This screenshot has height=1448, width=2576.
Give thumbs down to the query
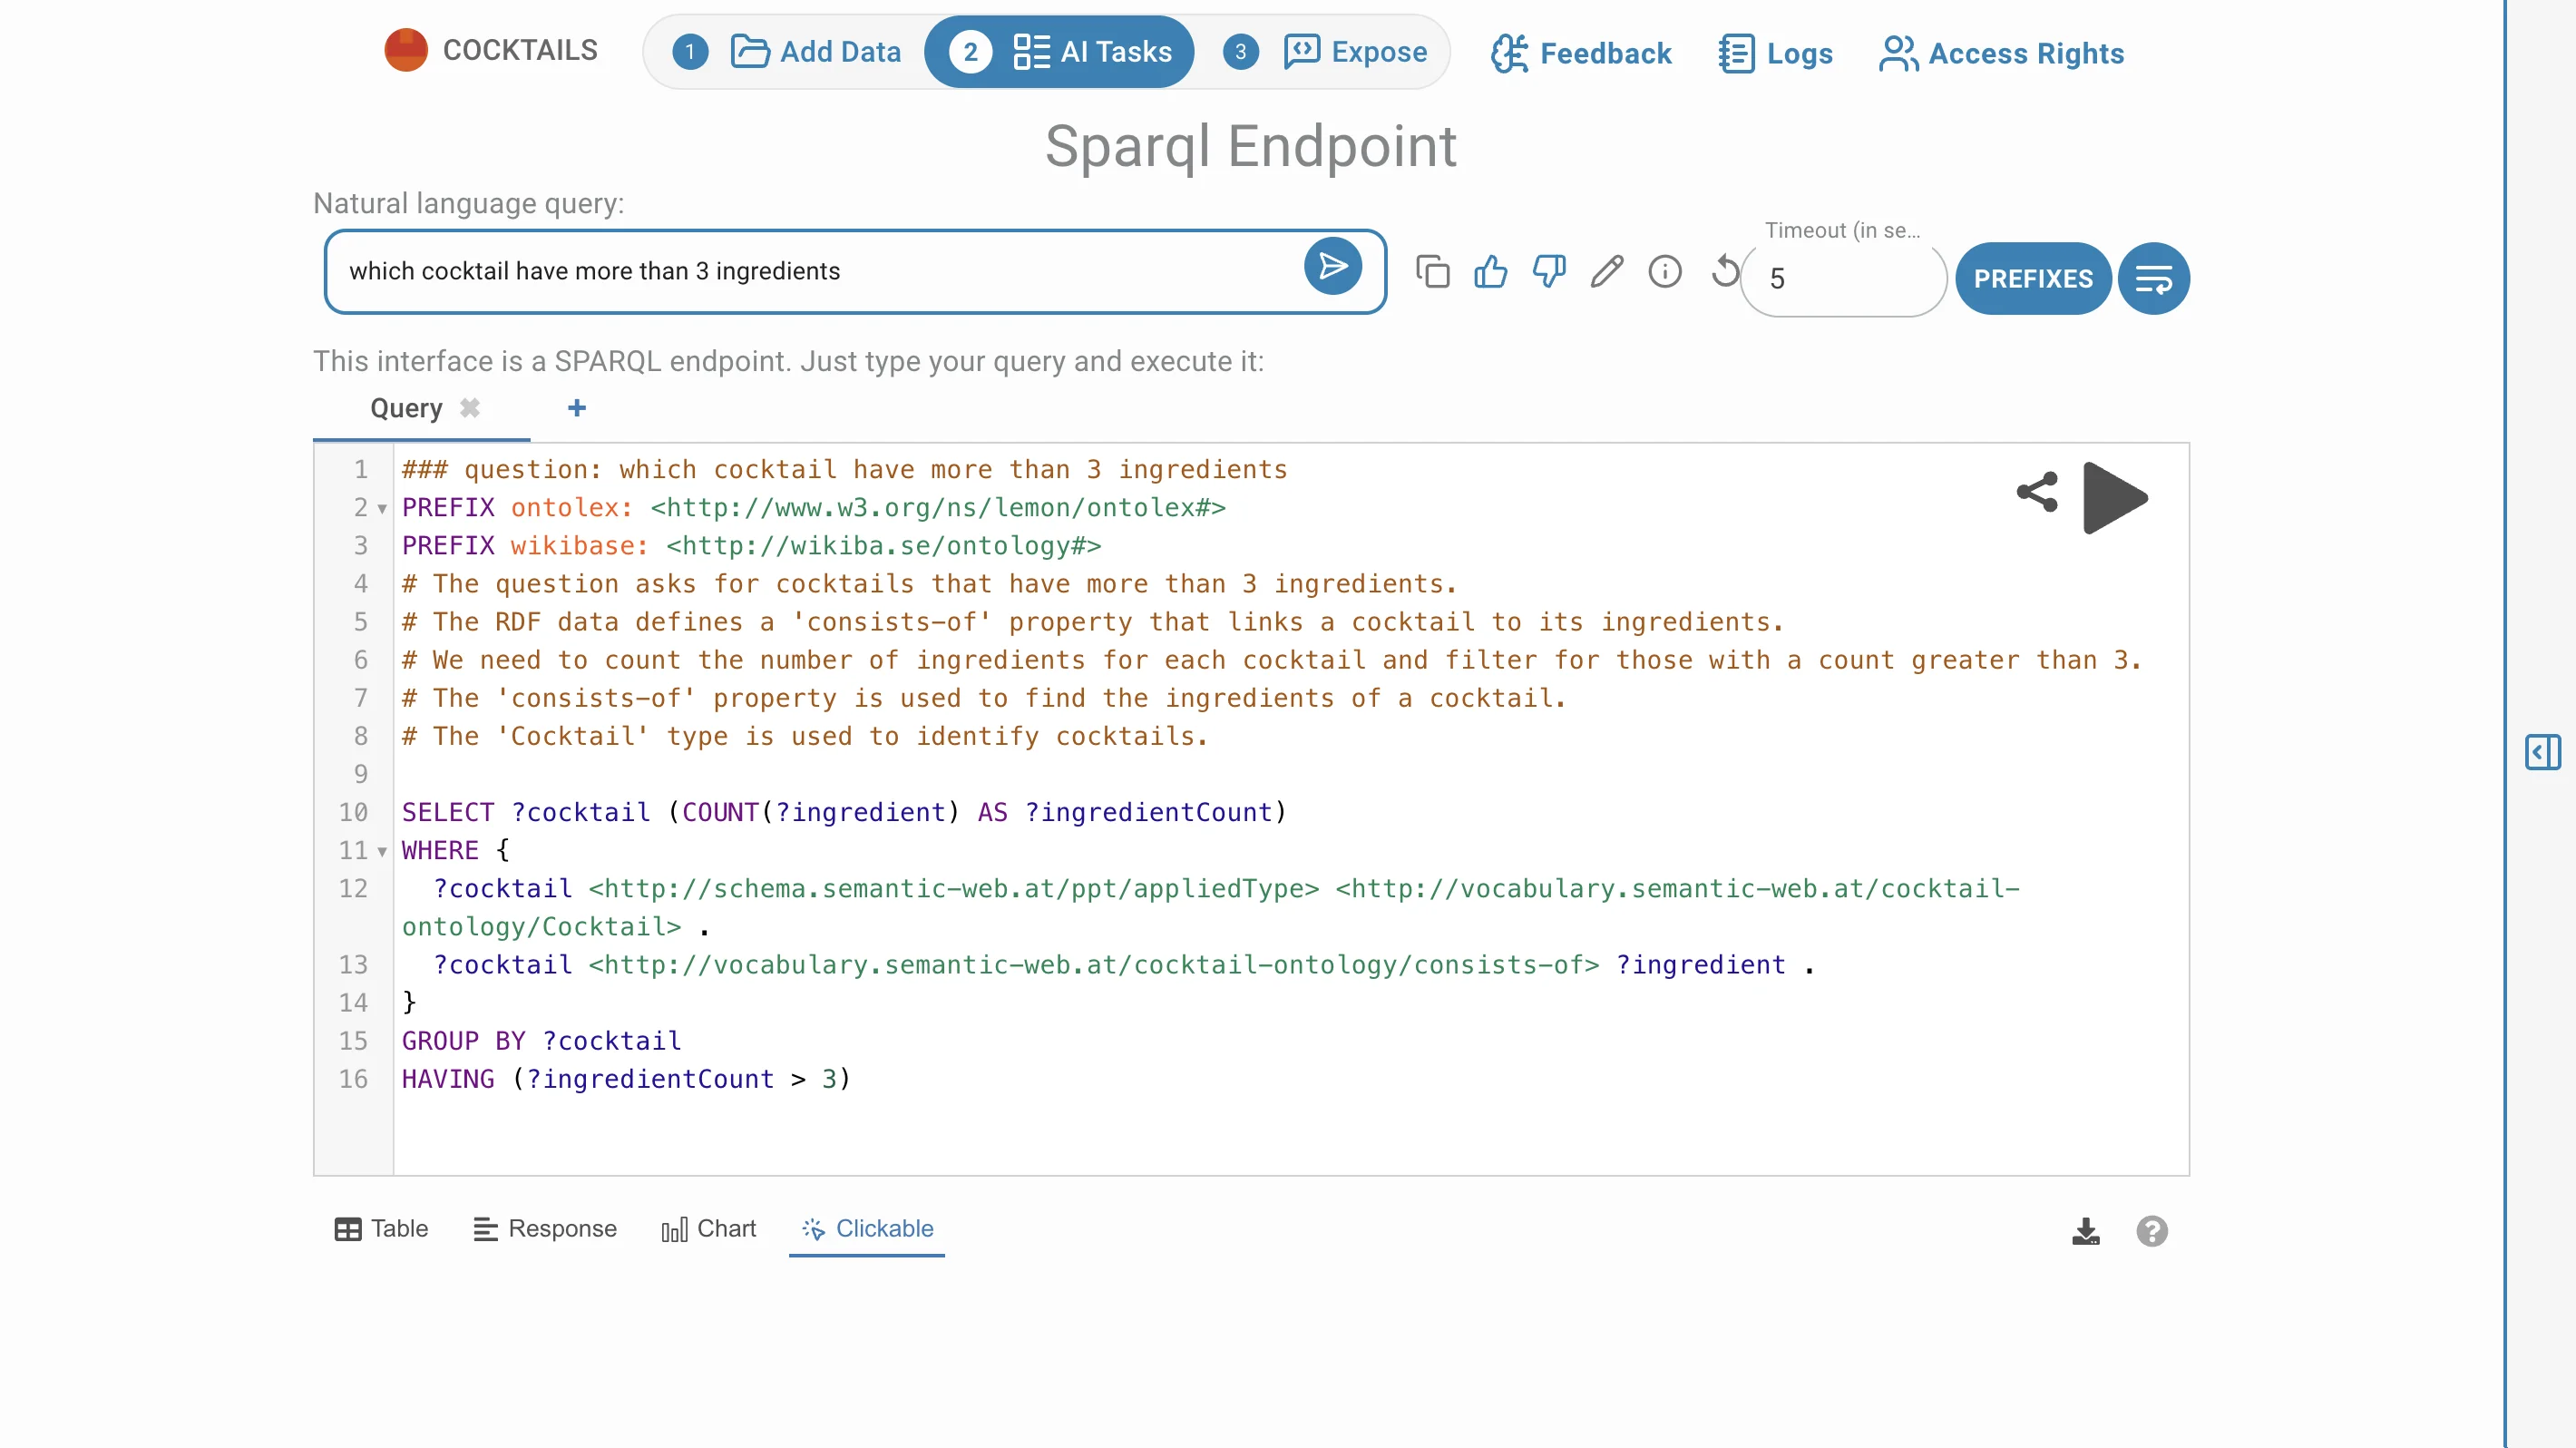(1549, 271)
